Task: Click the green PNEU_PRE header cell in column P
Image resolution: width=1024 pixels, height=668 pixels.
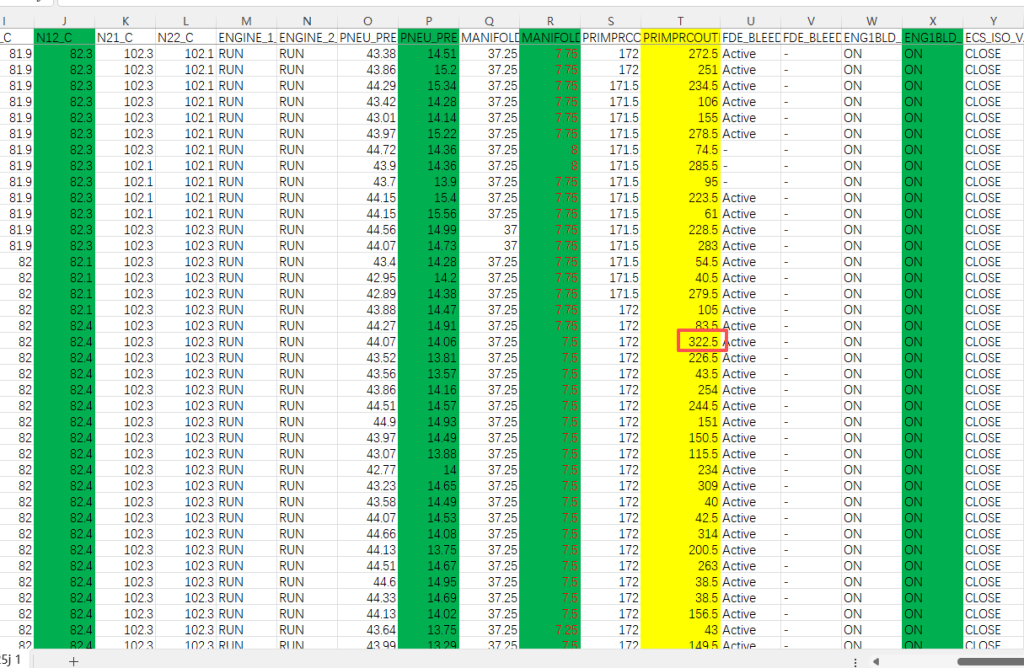Action: coord(429,37)
